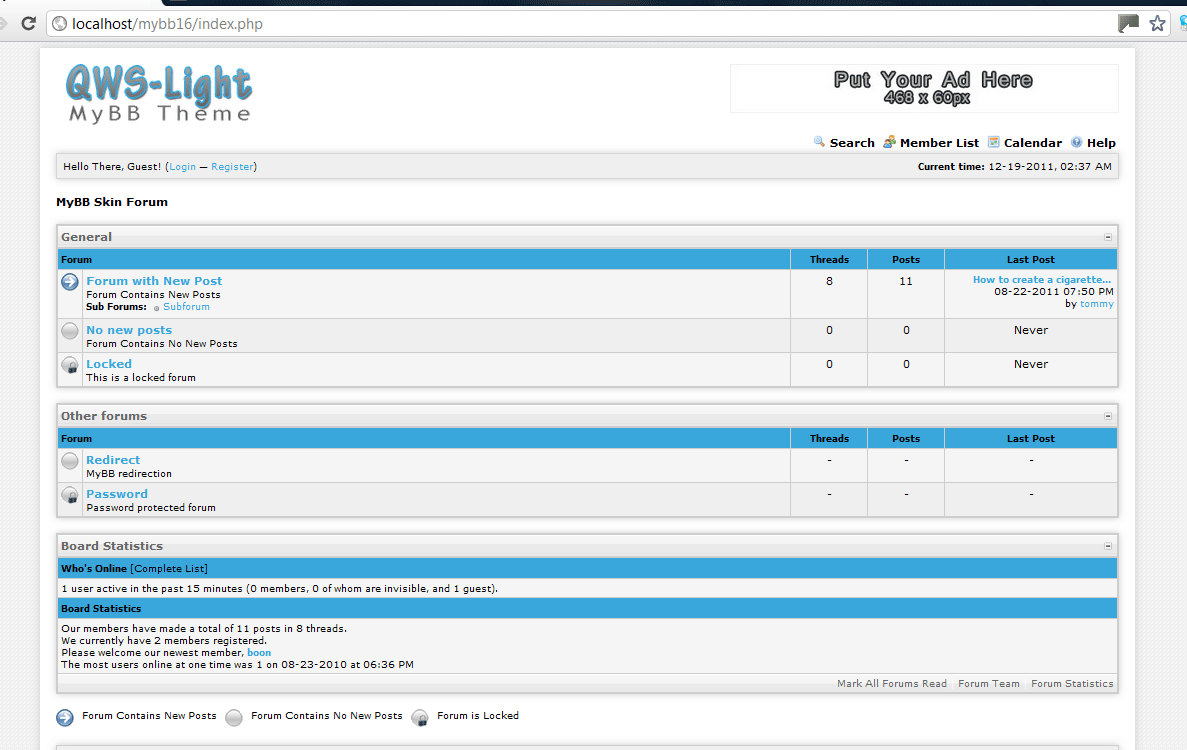Viewport: 1187px width, 750px height.
Task: Click legend icon Forum is Locked
Action: (420, 717)
